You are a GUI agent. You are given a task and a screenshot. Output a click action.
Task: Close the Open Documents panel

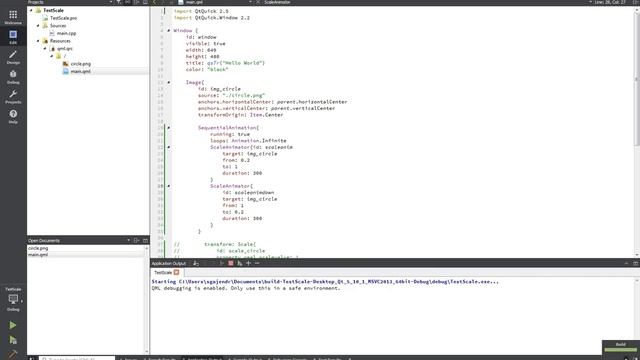145,240
